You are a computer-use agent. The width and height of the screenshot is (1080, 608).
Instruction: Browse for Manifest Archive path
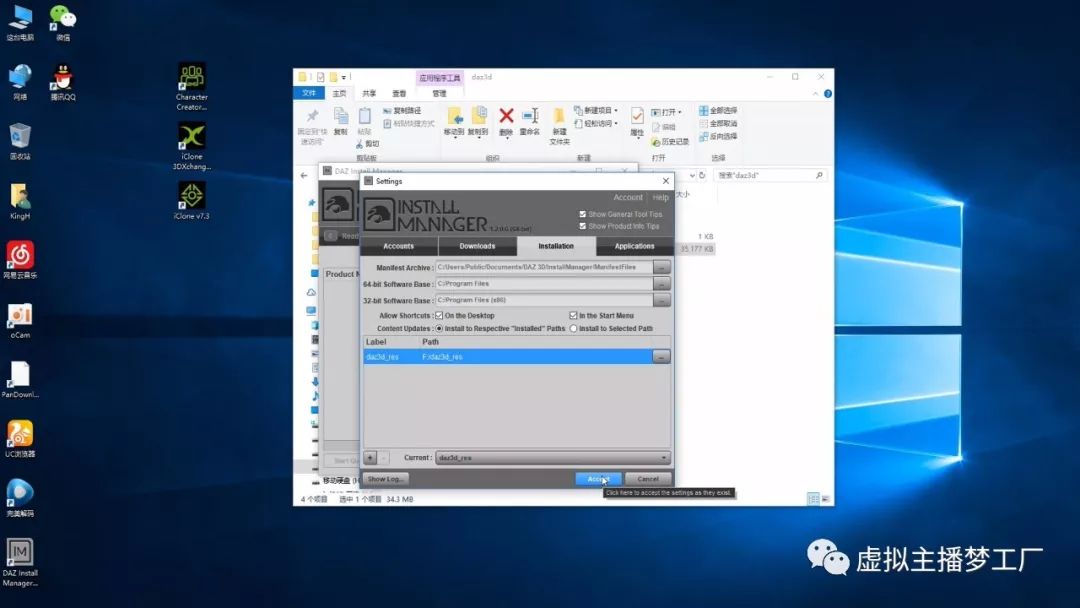pyautogui.click(x=661, y=267)
